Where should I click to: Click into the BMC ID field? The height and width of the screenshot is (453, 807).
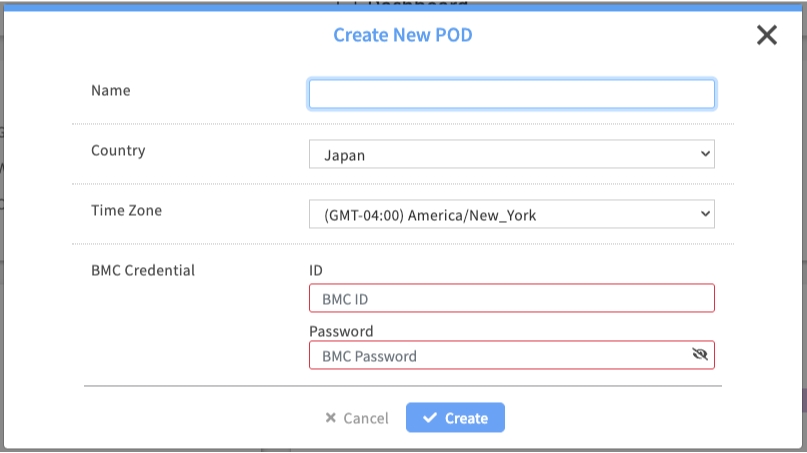pos(511,298)
